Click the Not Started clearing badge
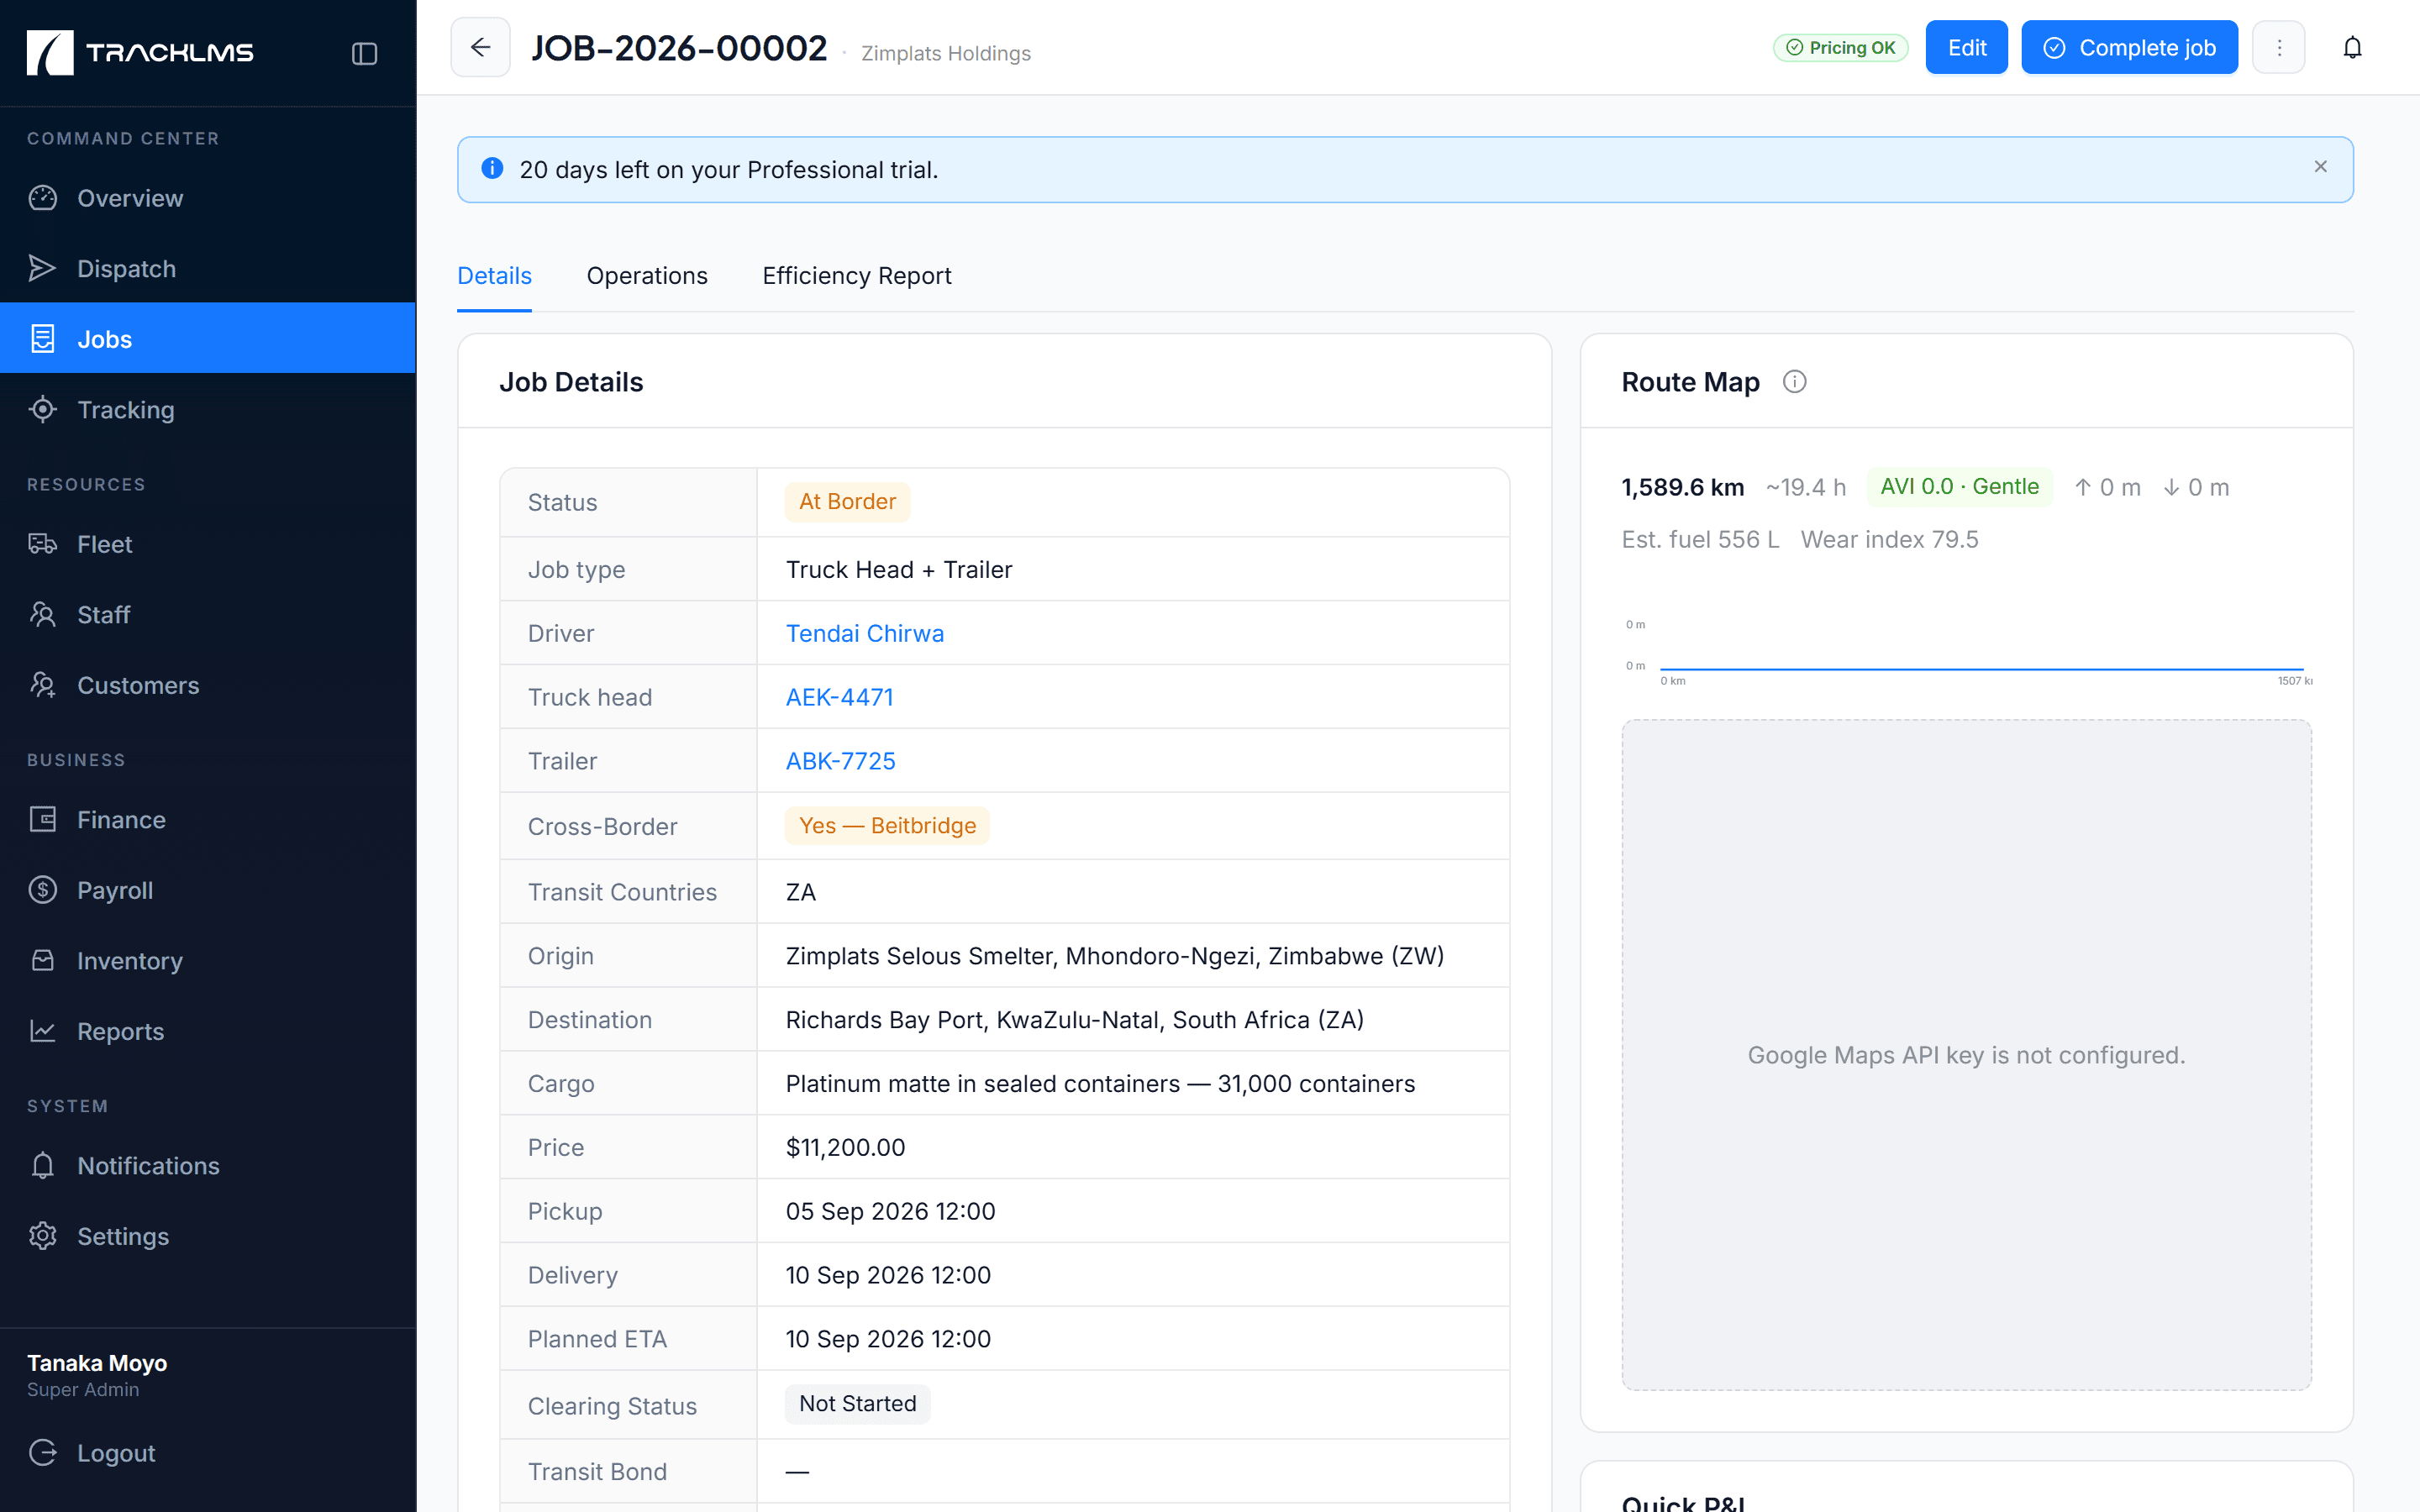2420x1512 pixels. click(x=858, y=1404)
